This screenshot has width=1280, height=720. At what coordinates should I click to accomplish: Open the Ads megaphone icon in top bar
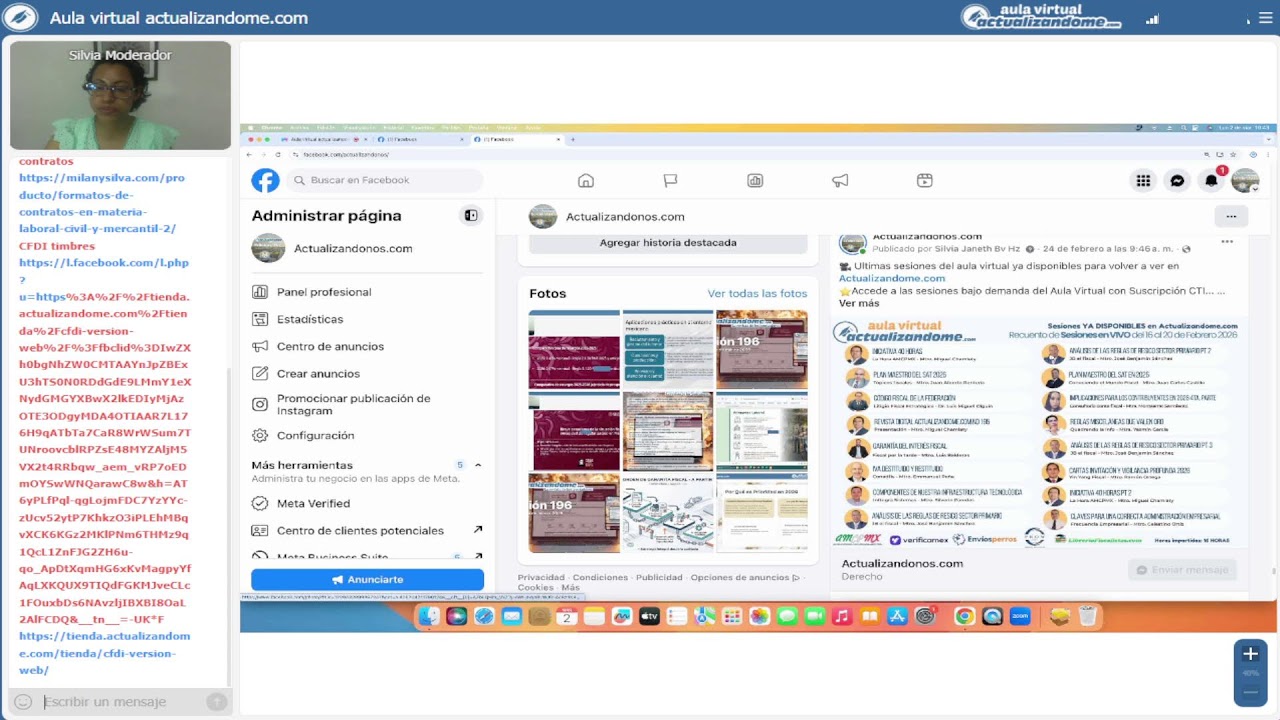coord(840,180)
